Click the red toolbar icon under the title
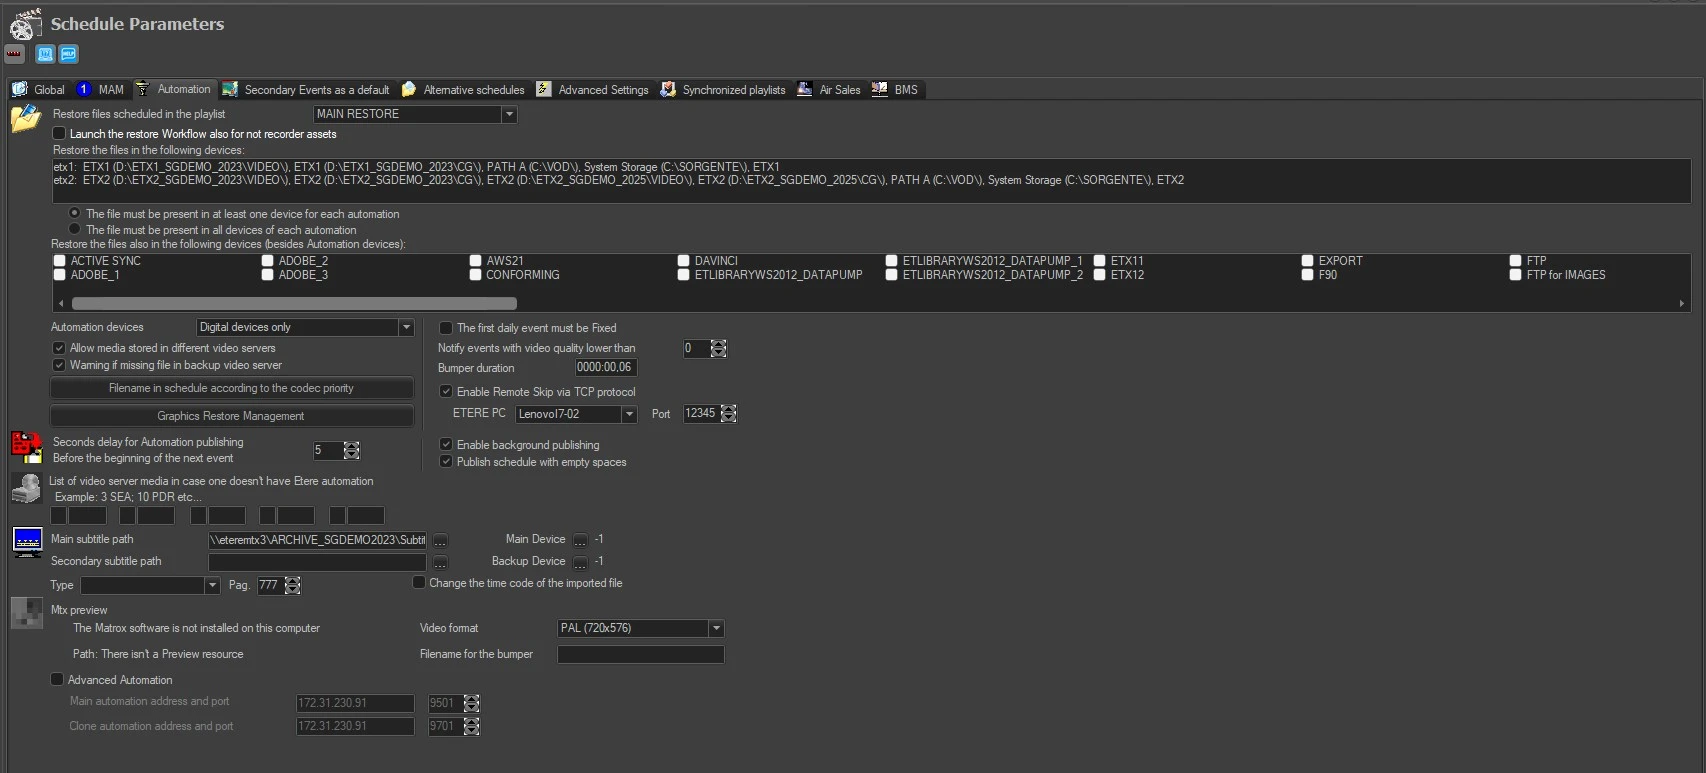The height and width of the screenshot is (773, 1706). [15, 54]
